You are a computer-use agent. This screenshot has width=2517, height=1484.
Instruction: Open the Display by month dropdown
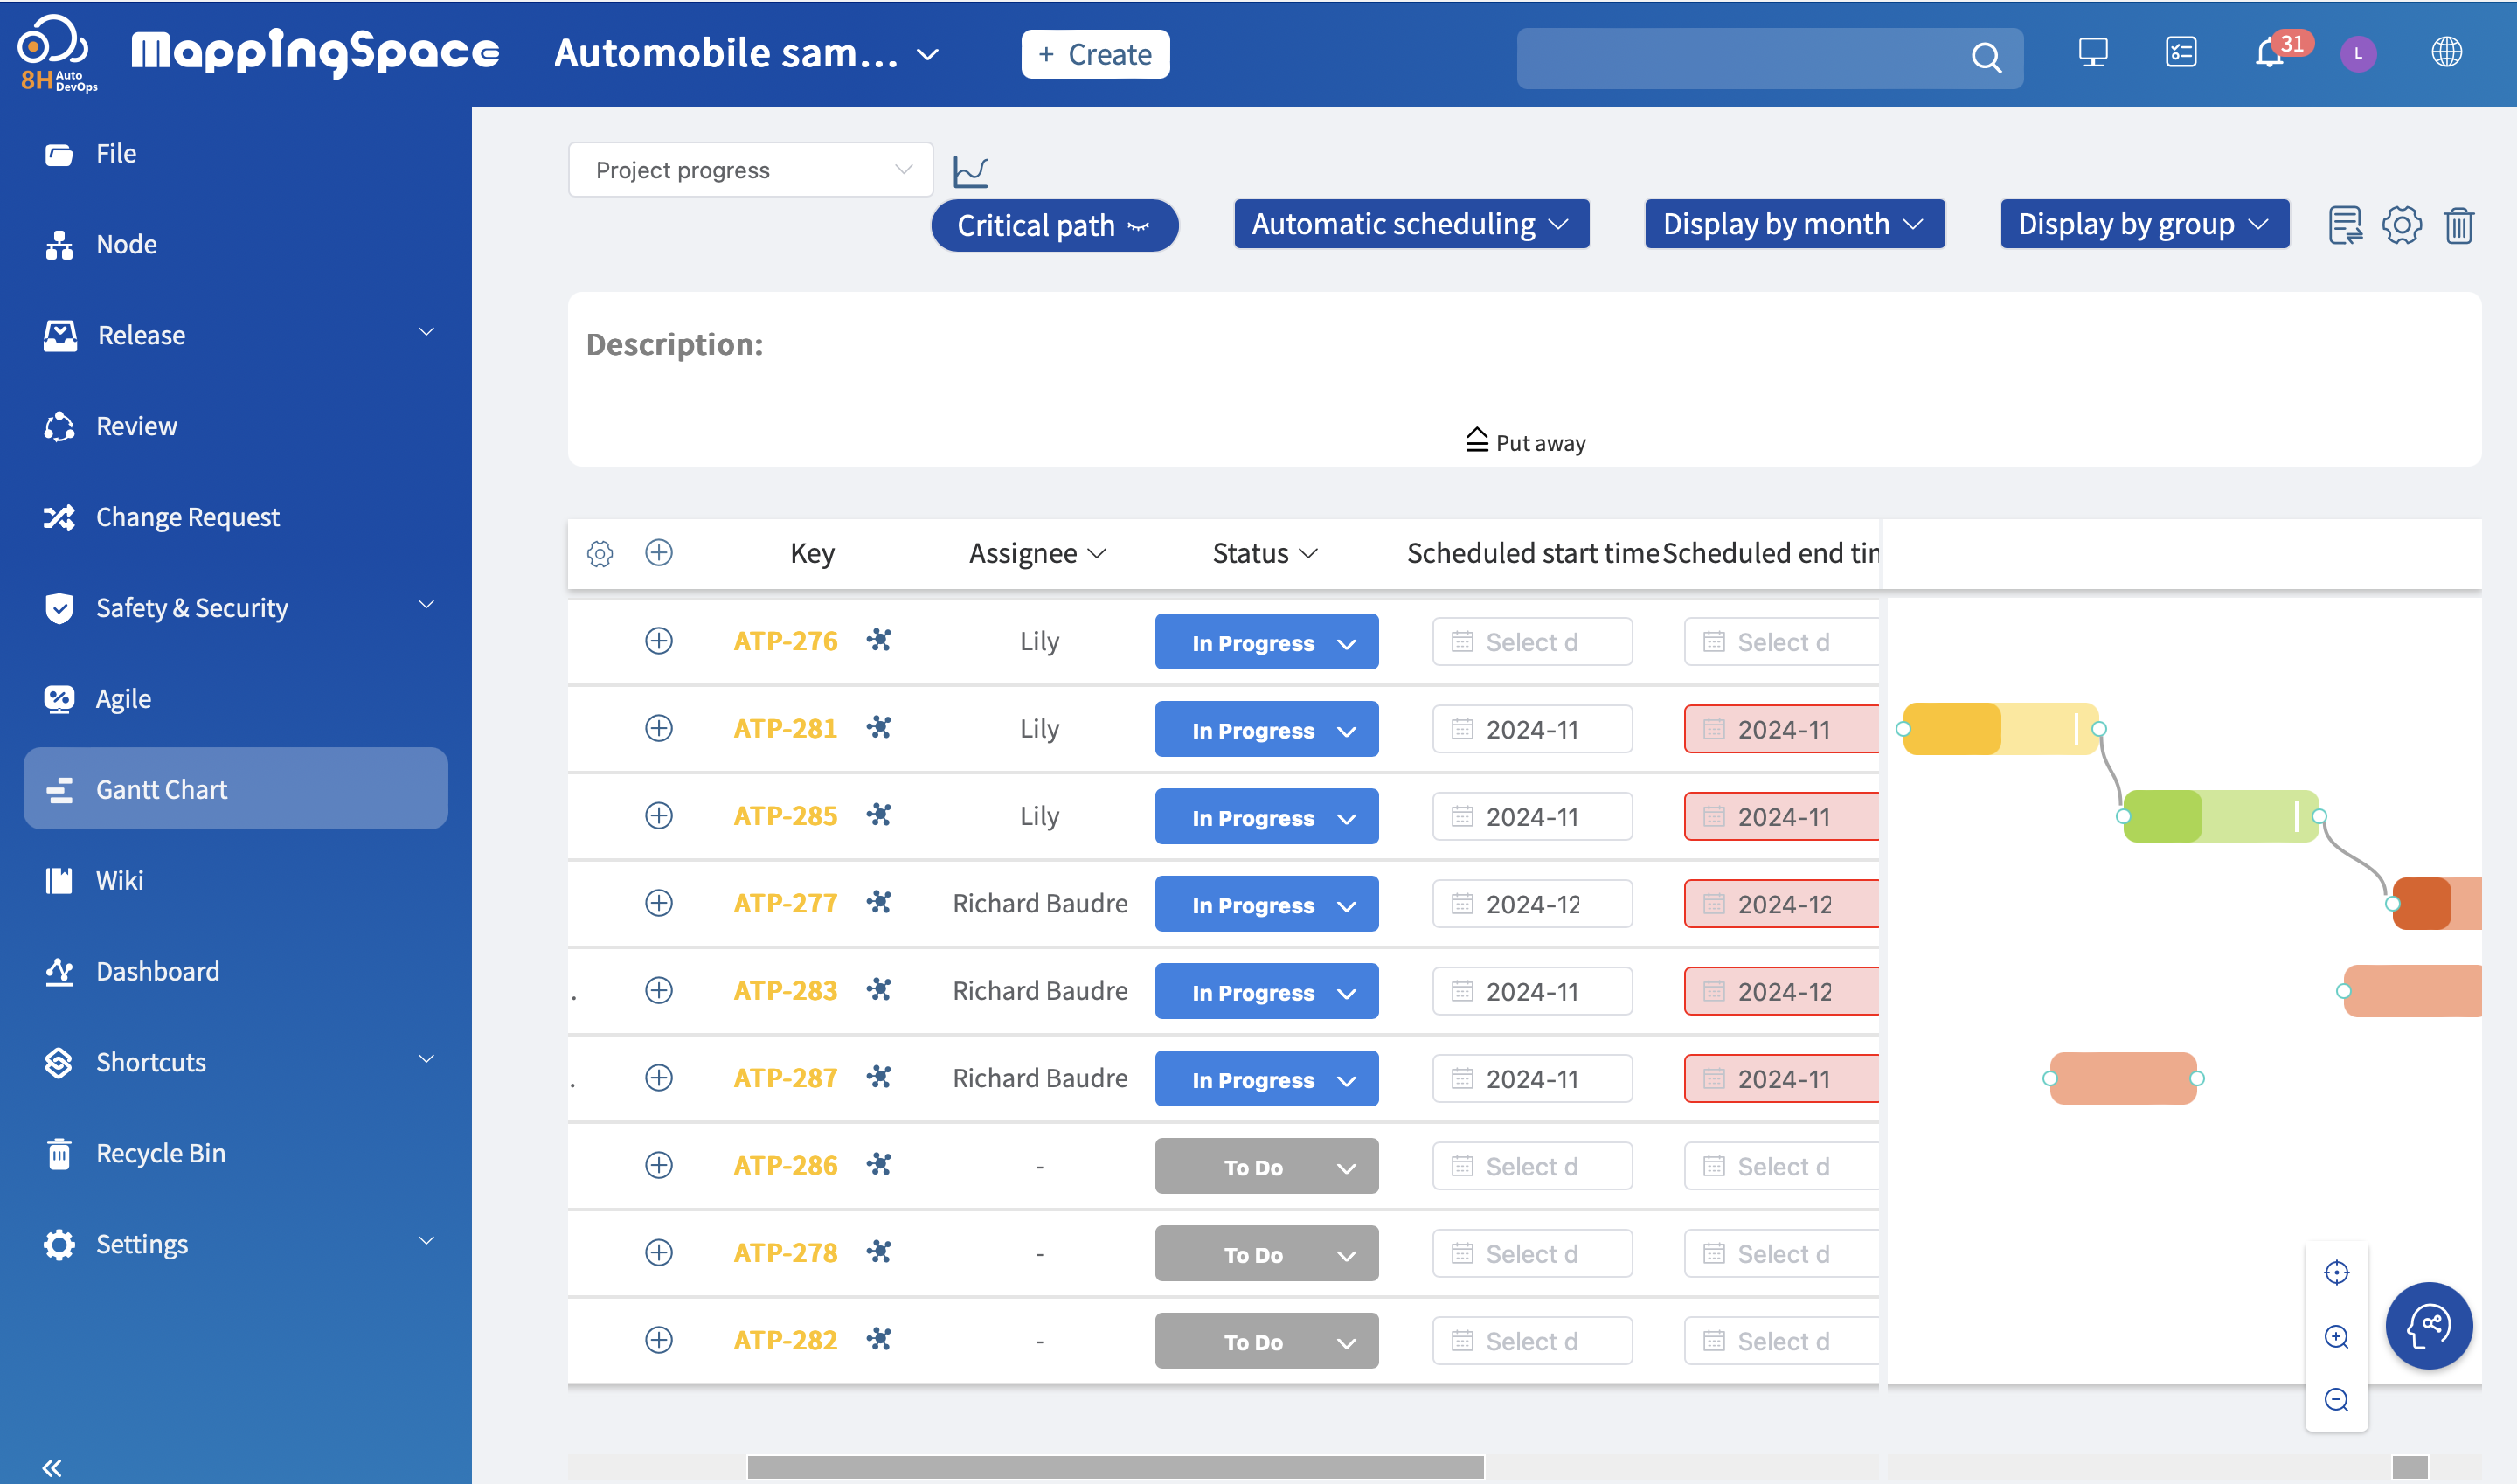(x=1794, y=224)
